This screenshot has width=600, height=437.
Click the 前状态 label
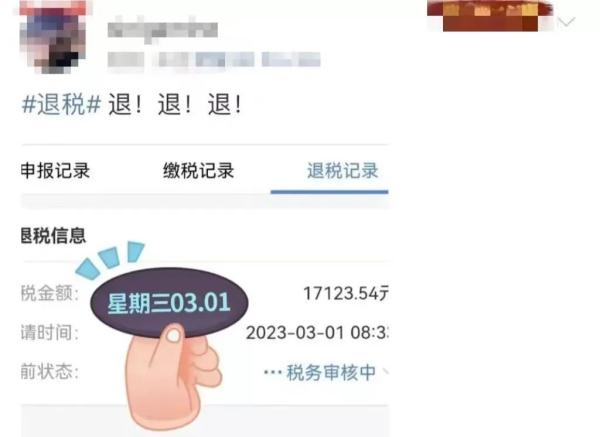49,372
